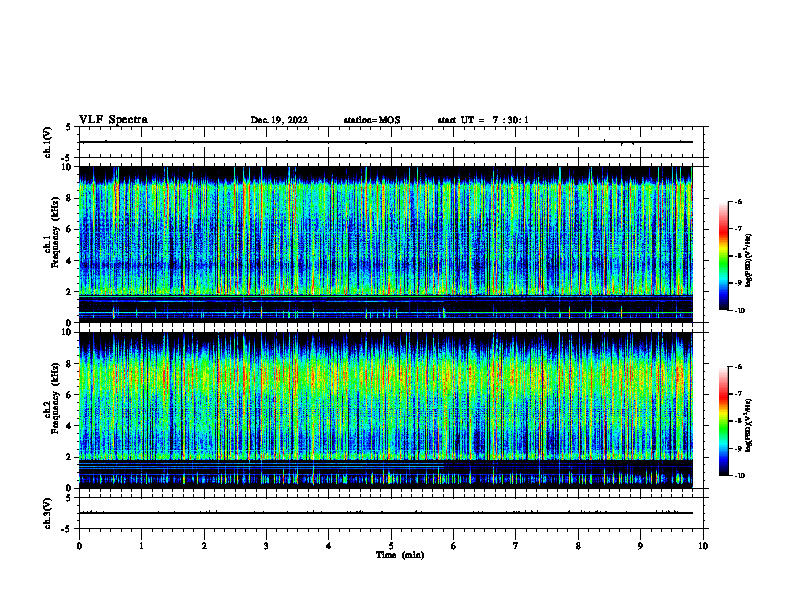Click the "-8" tick on ch.2 colorbar
This screenshot has height=612, width=792.
(738, 421)
